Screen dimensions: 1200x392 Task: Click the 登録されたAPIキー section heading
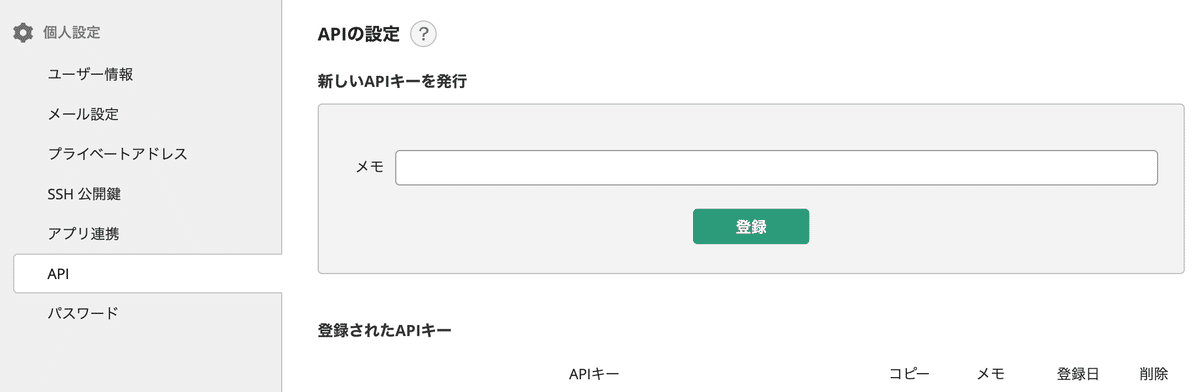click(x=384, y=329)
